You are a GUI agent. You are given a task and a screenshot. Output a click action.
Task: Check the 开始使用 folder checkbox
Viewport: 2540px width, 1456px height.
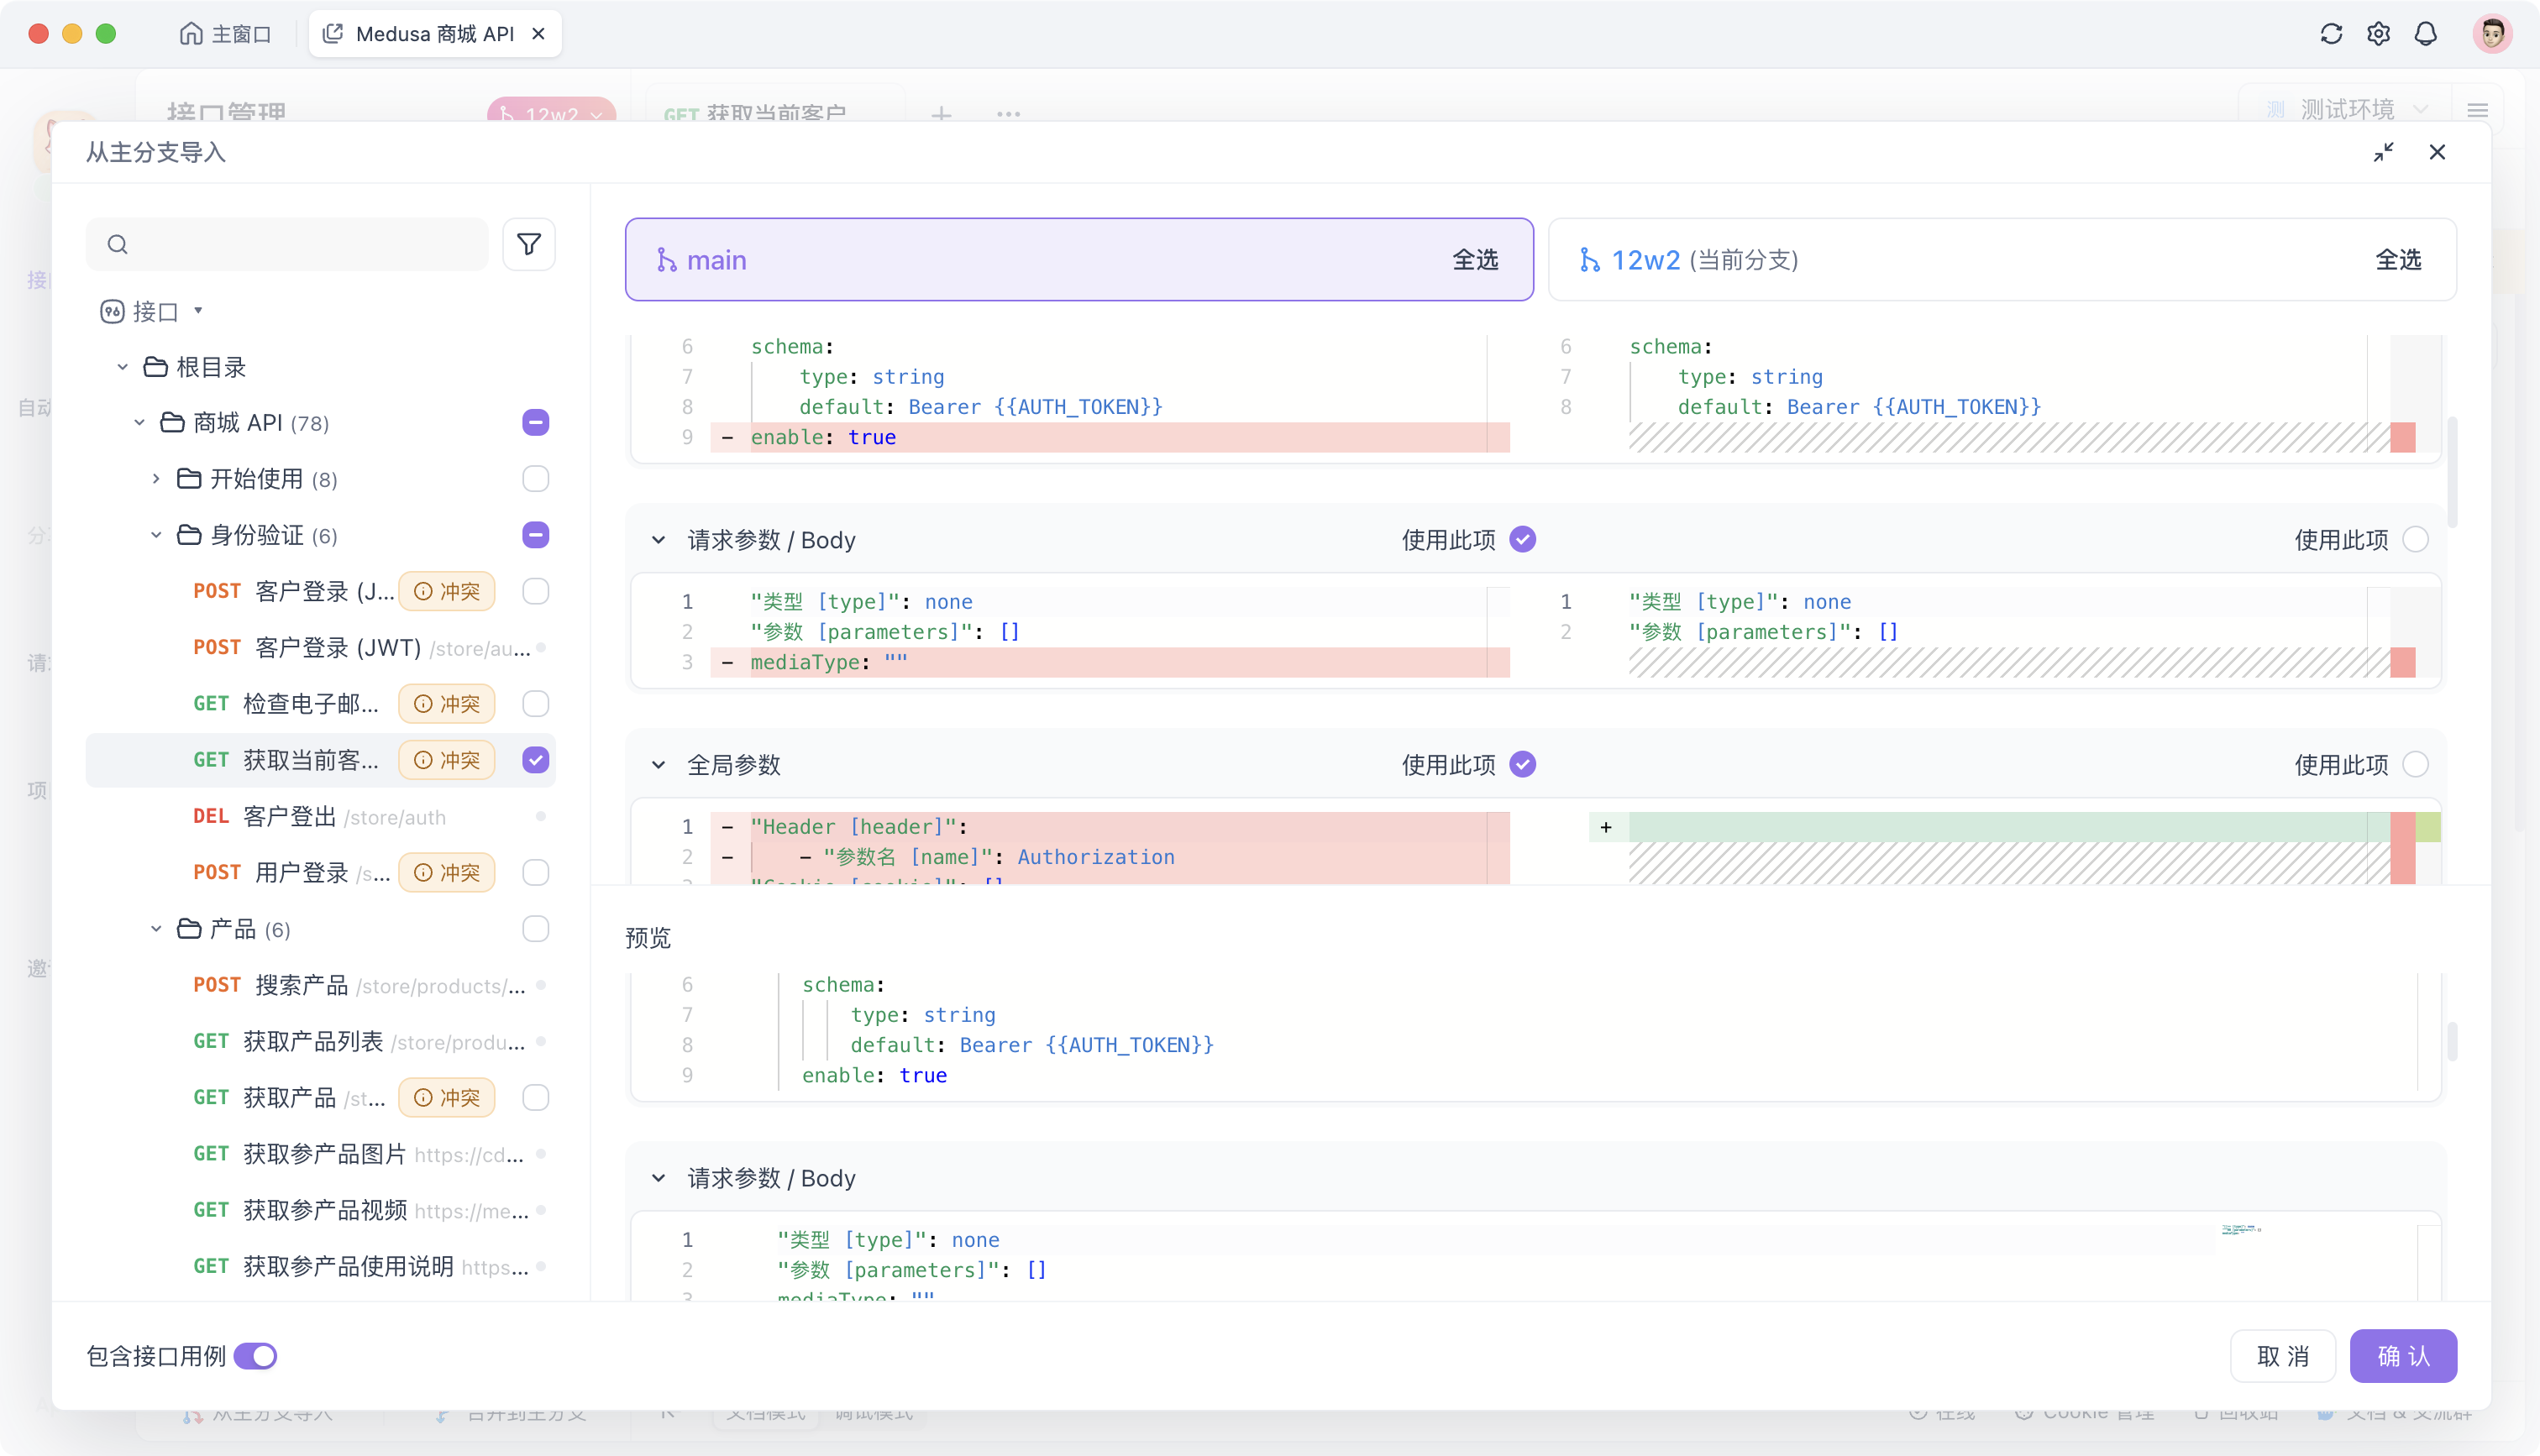(536, 479)
